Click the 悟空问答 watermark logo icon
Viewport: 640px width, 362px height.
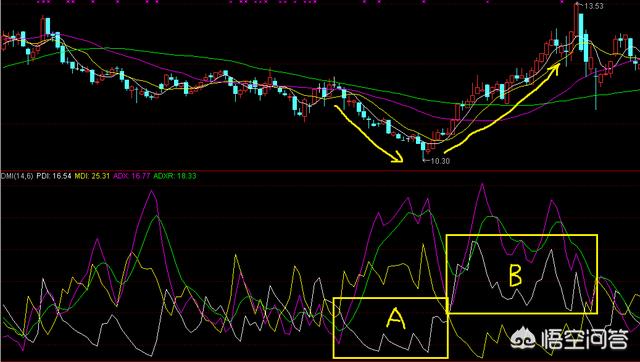pos(524,338)
